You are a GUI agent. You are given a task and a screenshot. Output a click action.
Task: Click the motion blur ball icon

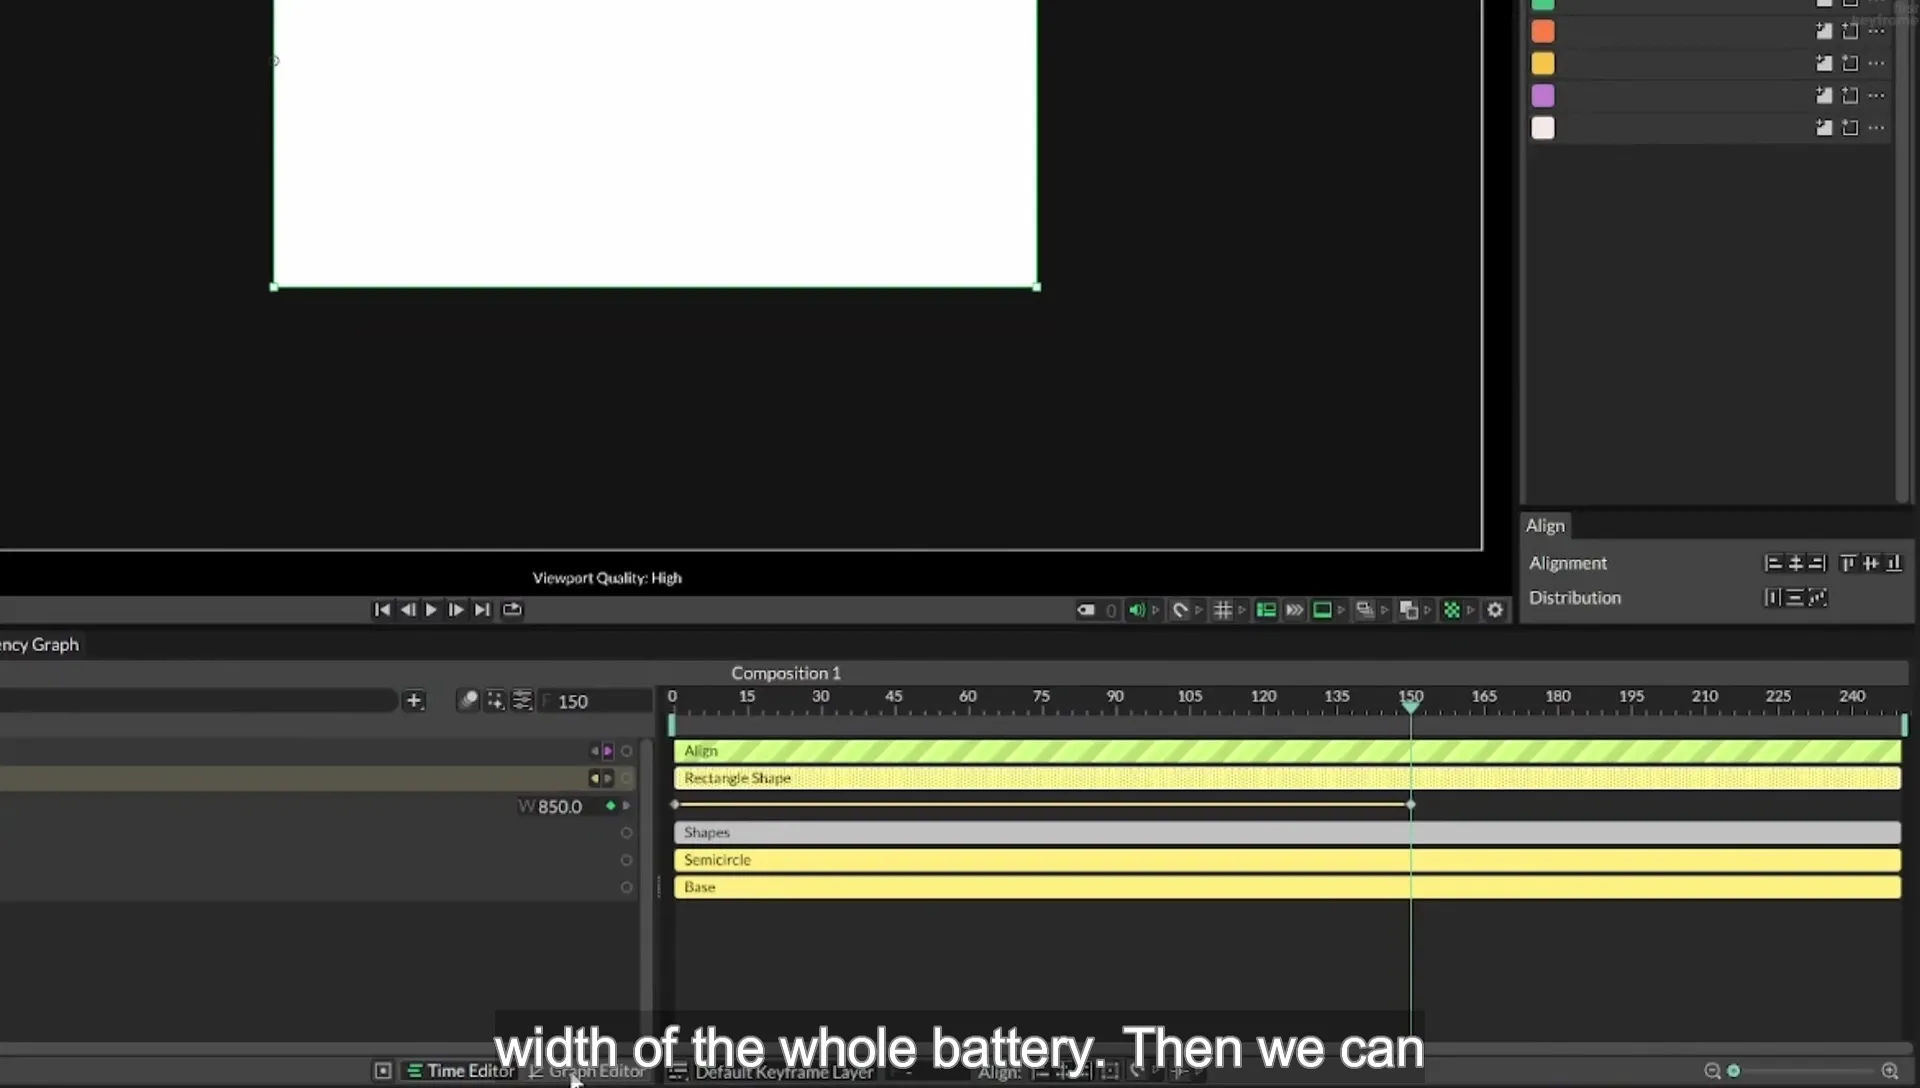[x=468, y=700]
